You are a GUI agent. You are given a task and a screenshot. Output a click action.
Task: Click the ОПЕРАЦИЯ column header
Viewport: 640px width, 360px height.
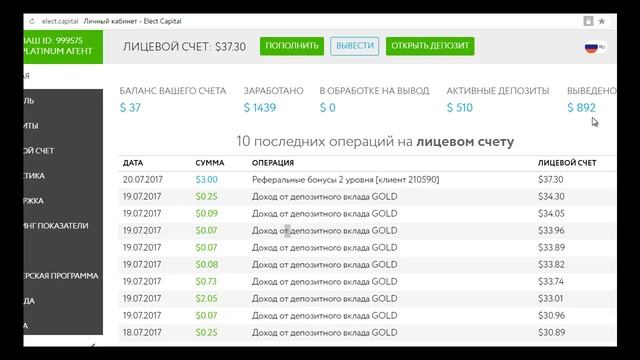[273, 163]
